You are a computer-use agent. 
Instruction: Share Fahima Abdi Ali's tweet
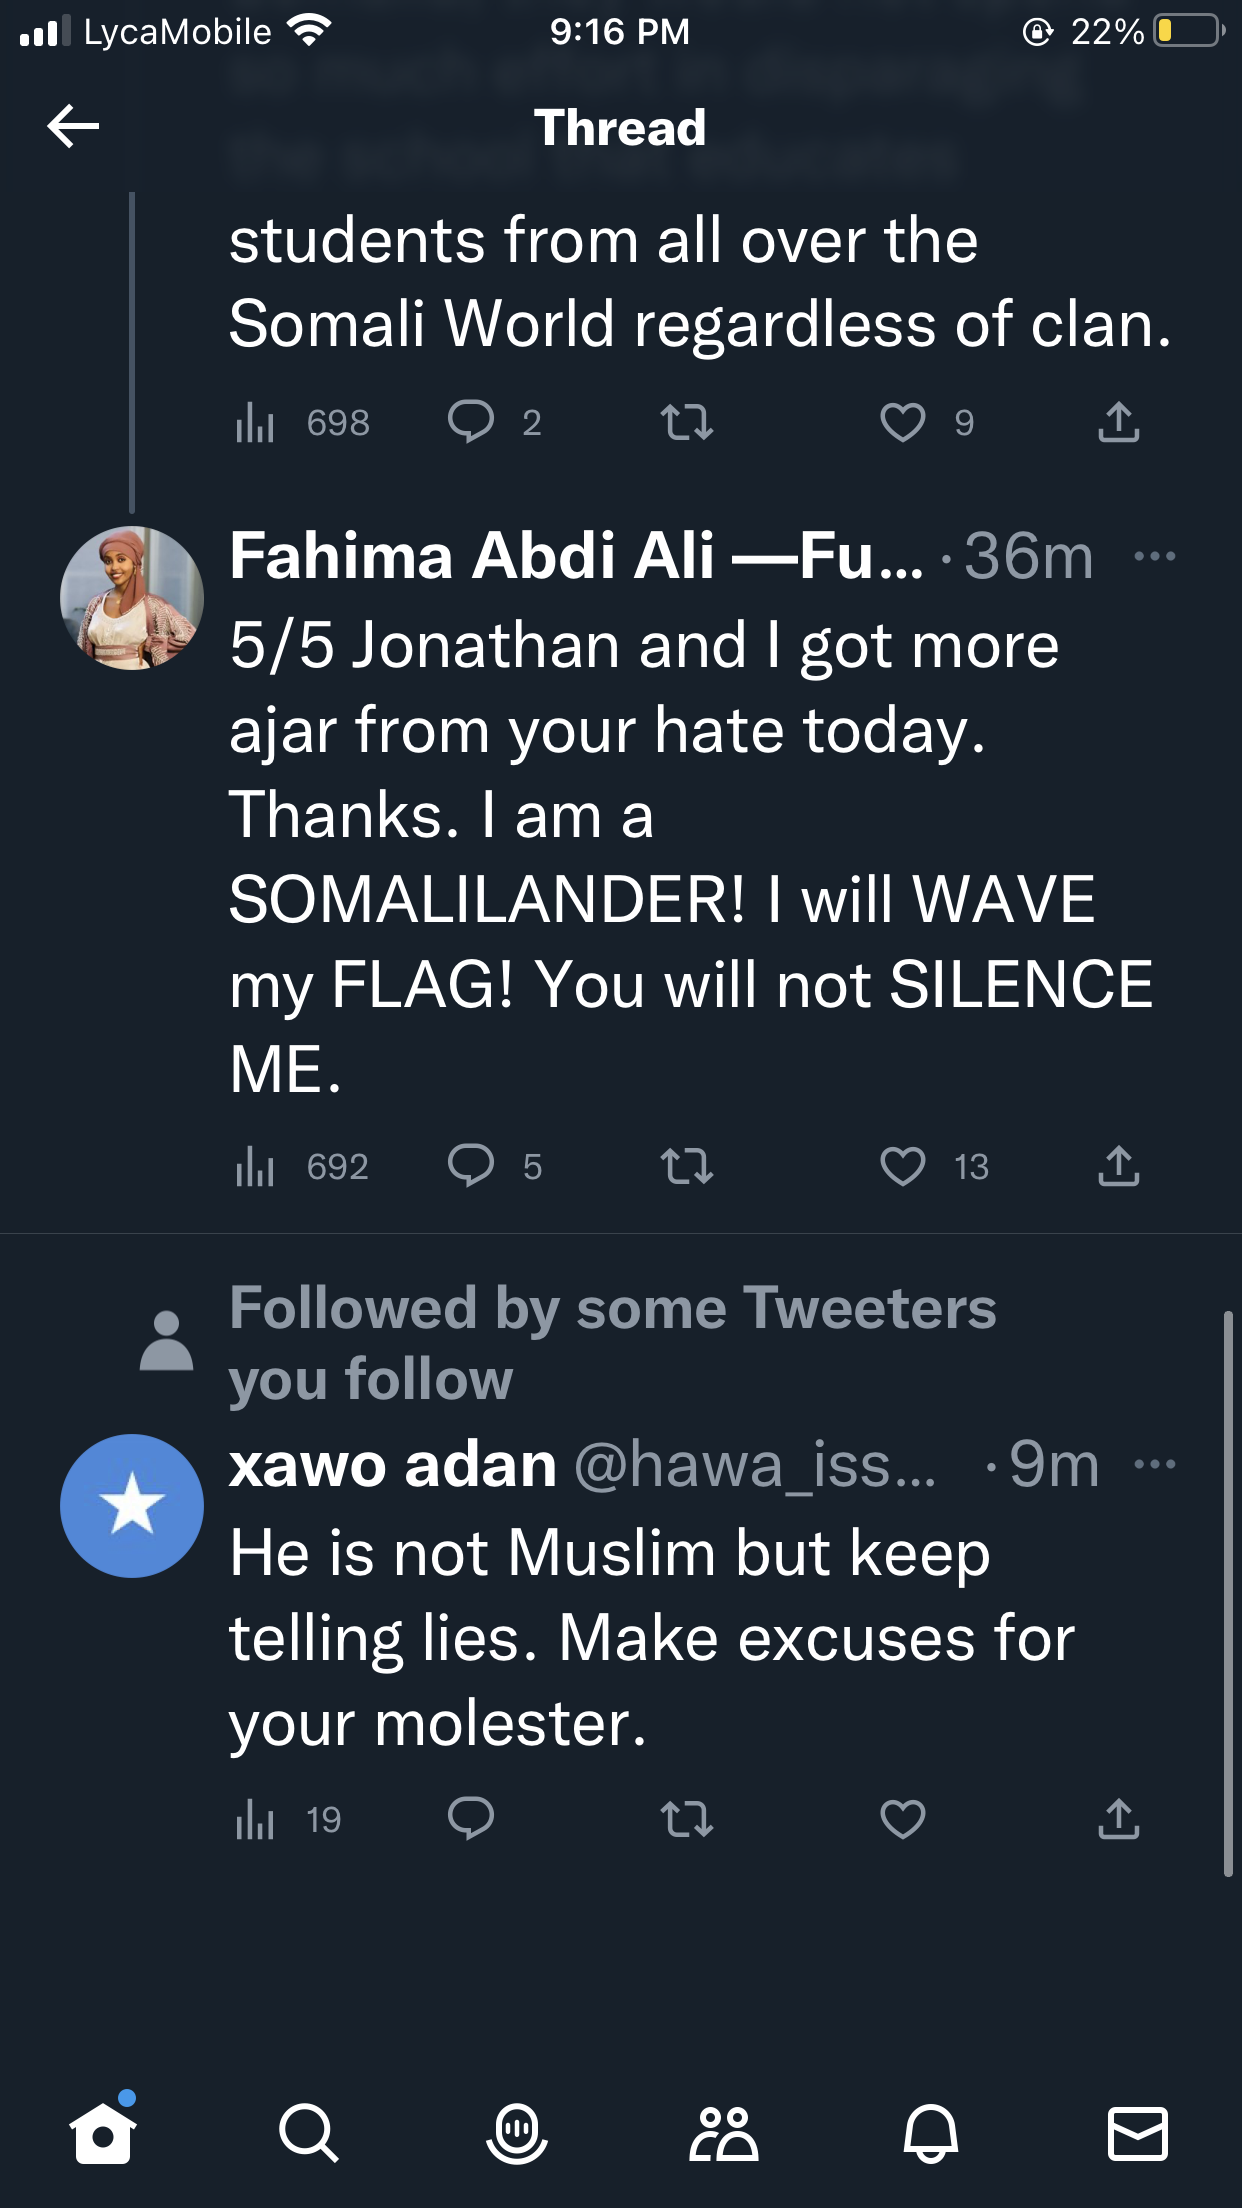(1118, 1166)
